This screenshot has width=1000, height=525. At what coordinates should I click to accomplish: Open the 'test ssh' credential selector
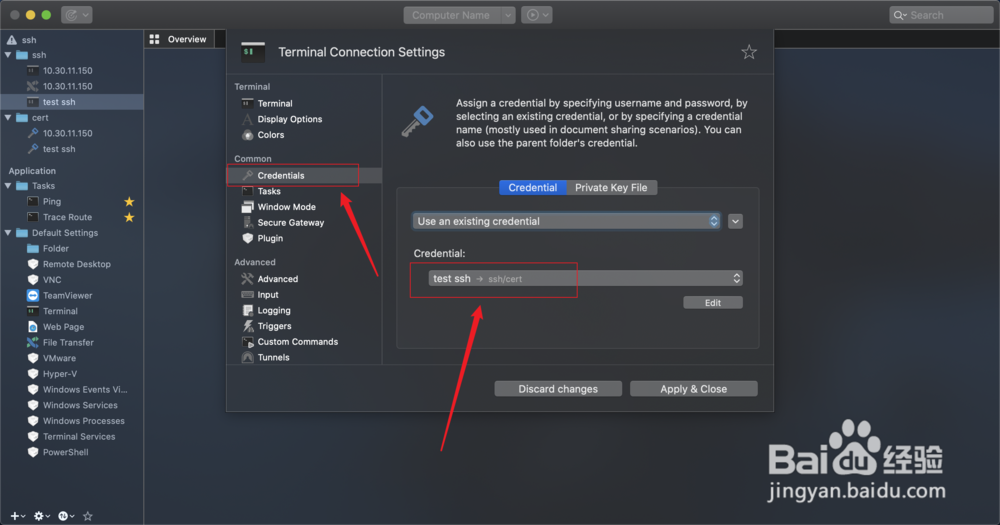585,278
